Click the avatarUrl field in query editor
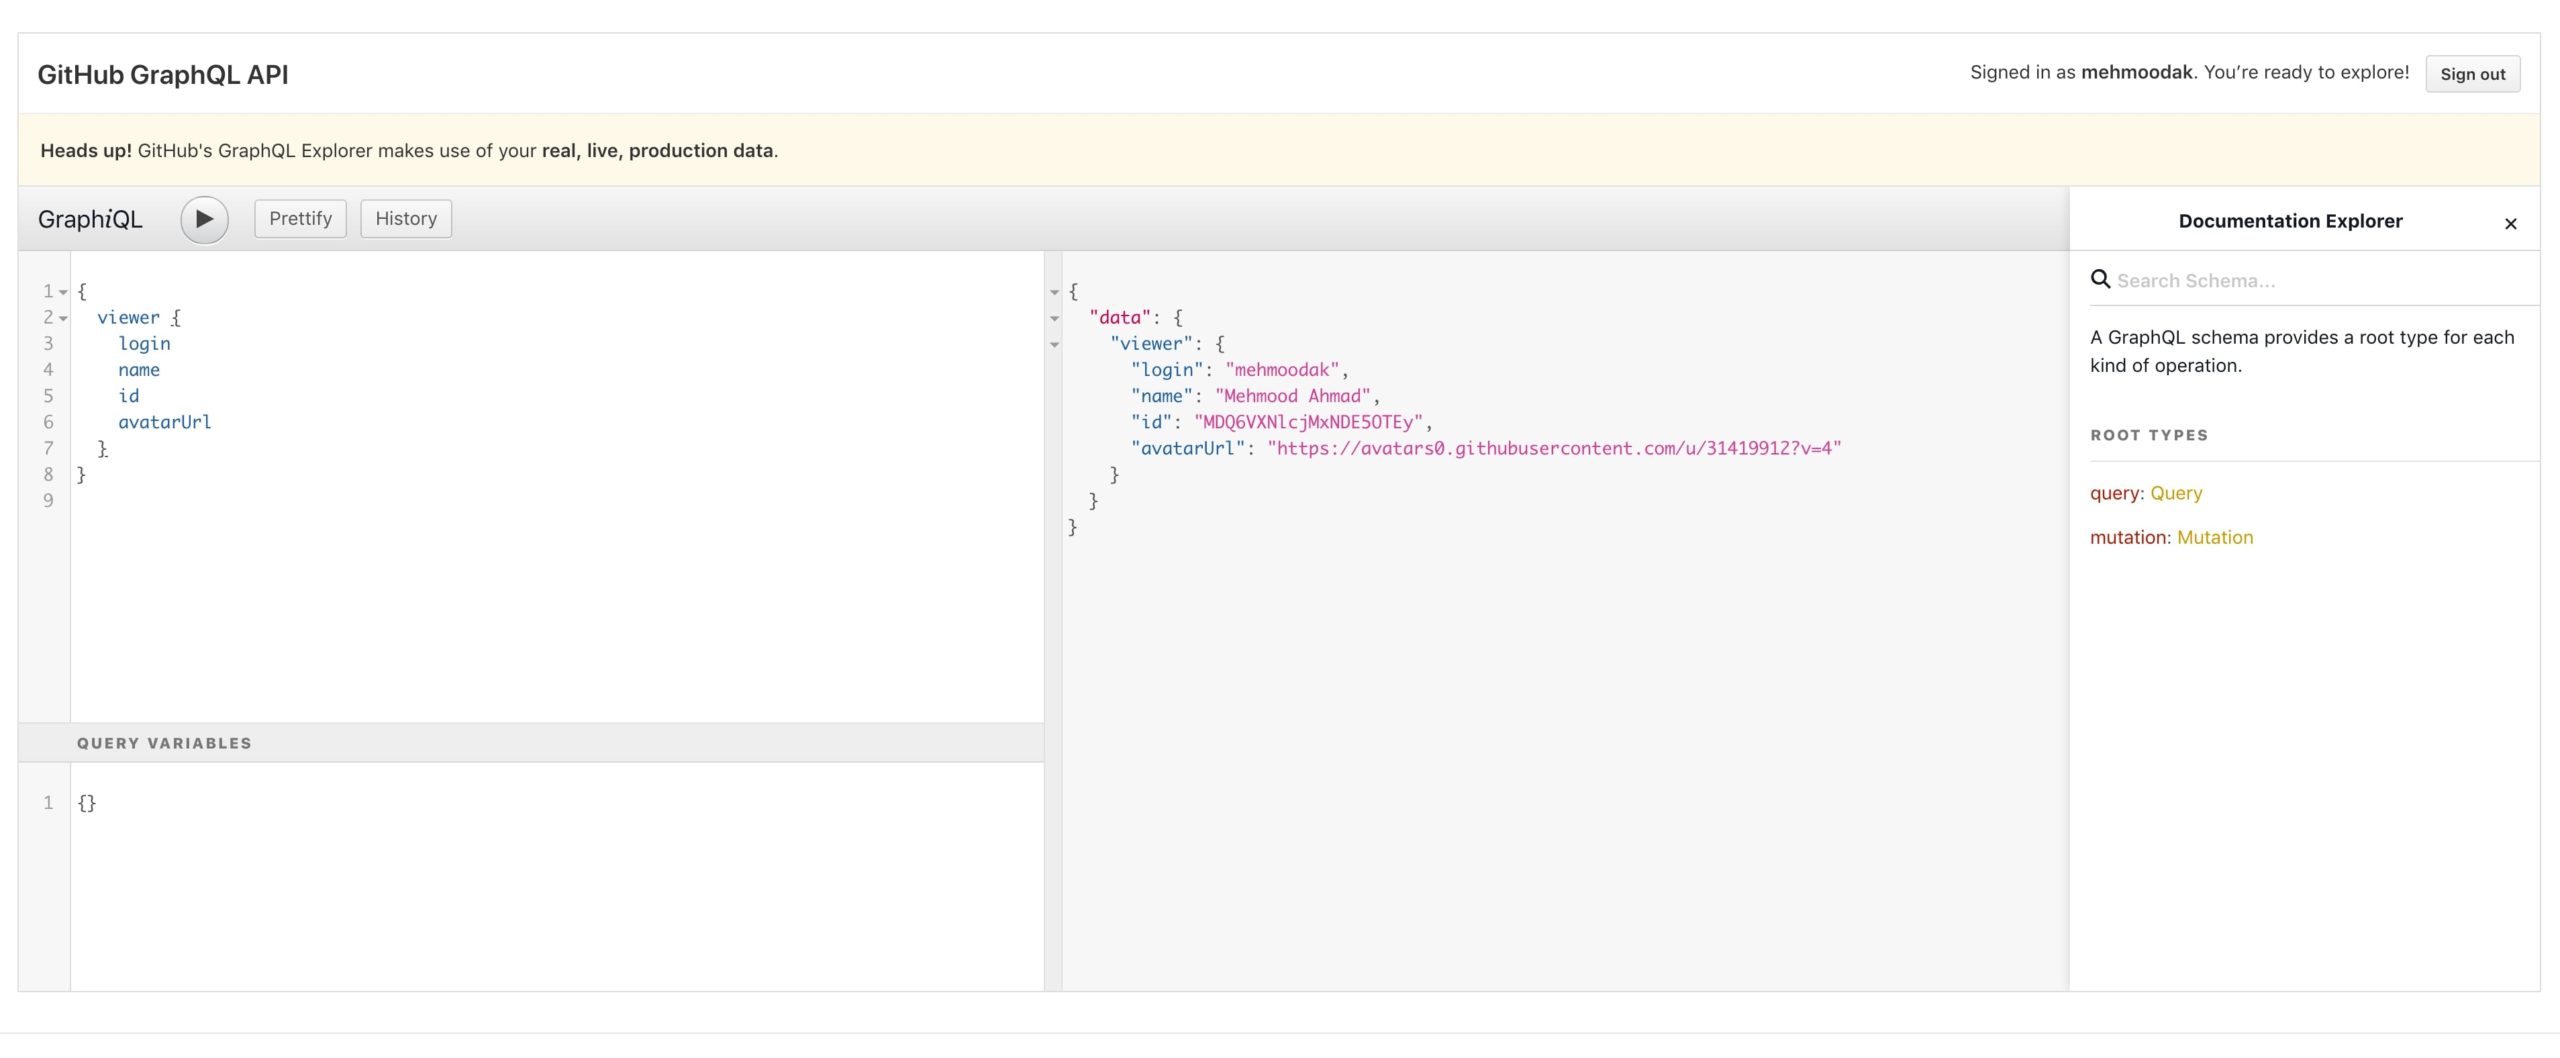The height and width of the screenshot is (1058, 2560). (165, 422)
